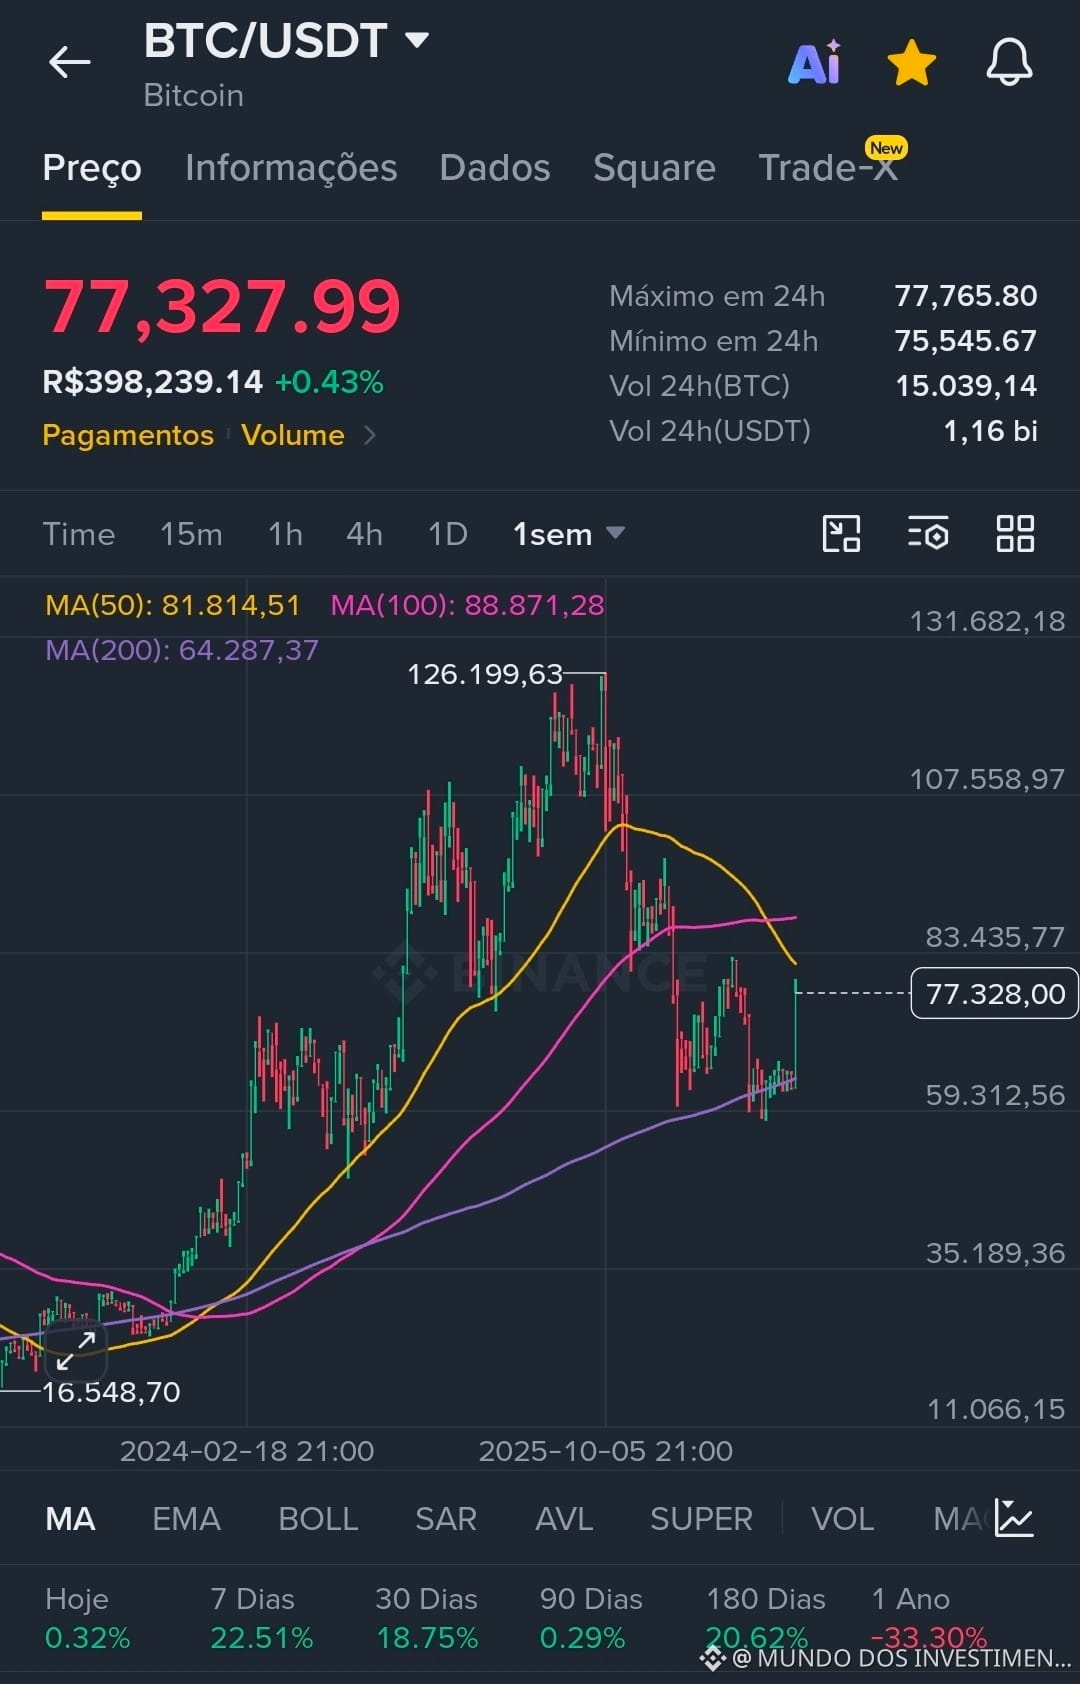Enable the AVL indicator
Screen dimensions: 1080x1684
(x=564, y=1519)
